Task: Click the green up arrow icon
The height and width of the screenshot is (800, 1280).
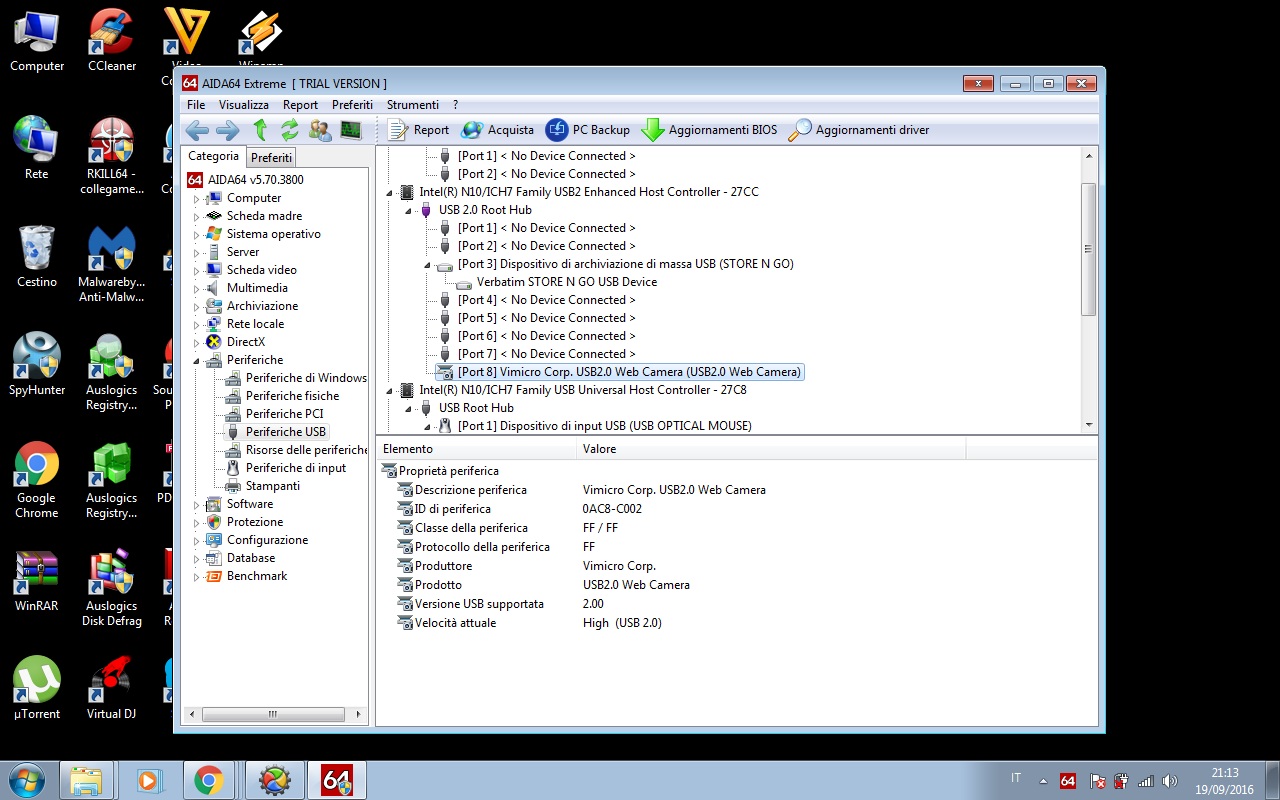Action: tap(260, 130)
